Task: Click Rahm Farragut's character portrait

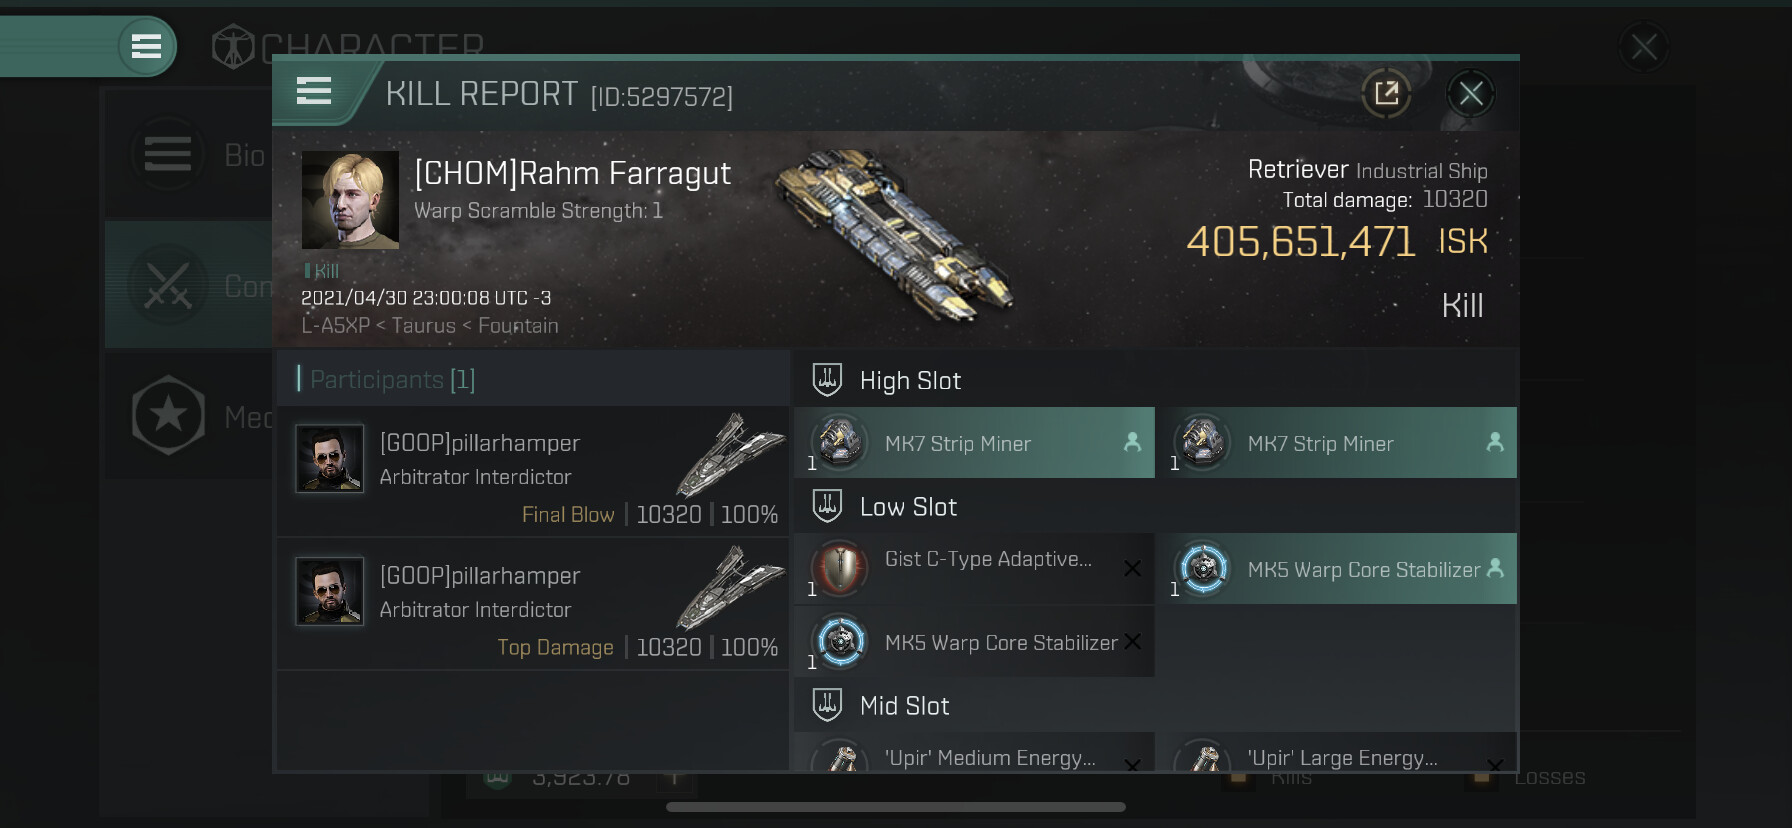Action: (350, 200)
